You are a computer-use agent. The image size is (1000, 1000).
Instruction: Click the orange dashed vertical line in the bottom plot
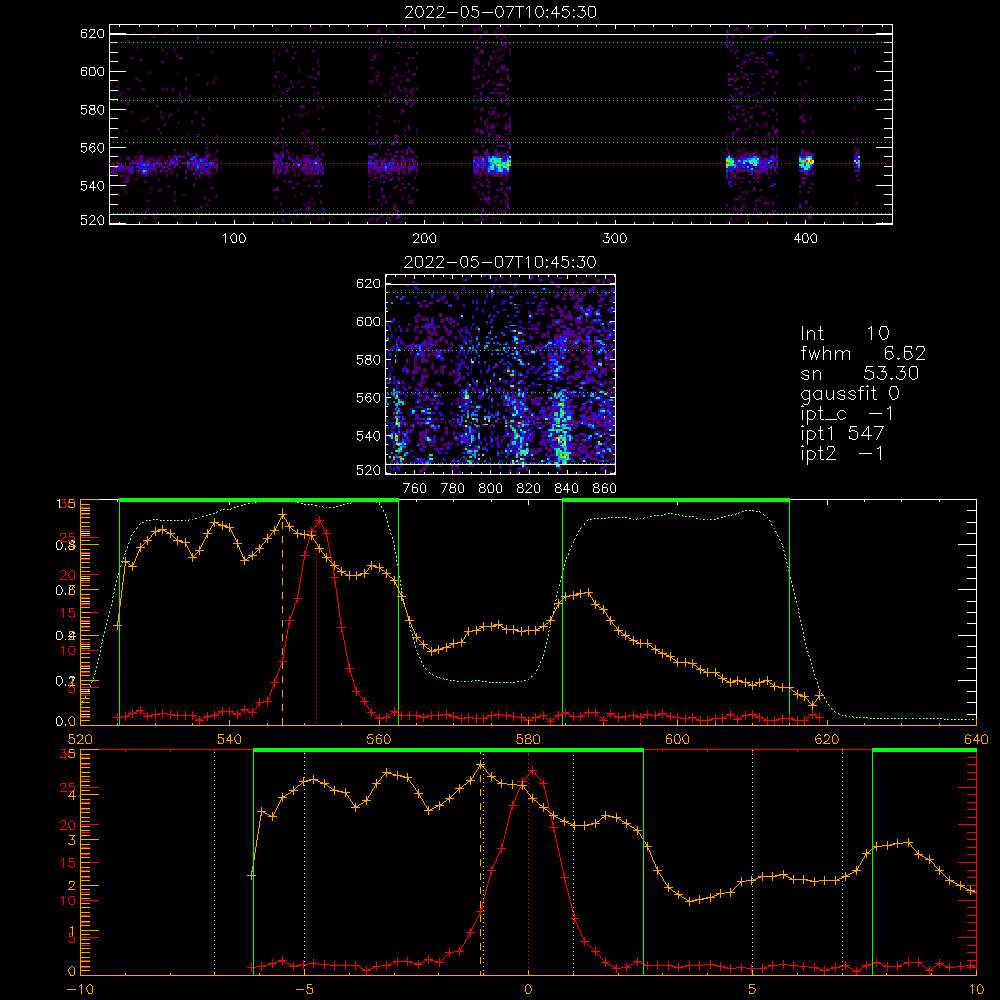point(480,869)
